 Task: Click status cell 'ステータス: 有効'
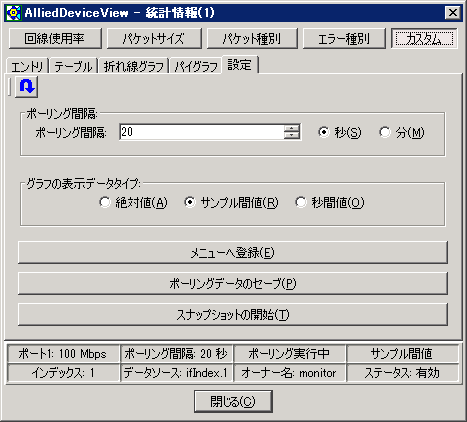pyautogui.click(x=402, y=373)
